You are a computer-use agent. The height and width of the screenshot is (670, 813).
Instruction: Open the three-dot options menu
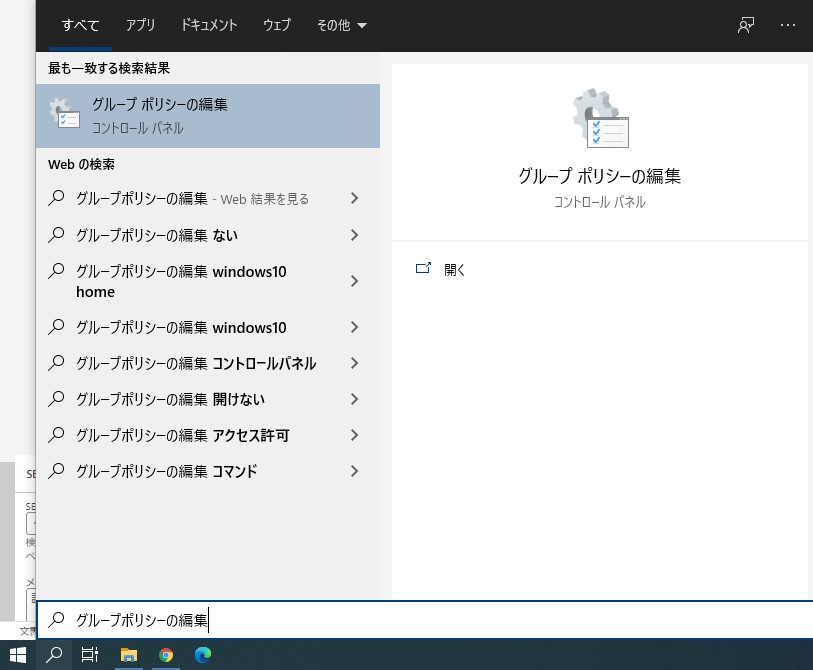point(788,25)
